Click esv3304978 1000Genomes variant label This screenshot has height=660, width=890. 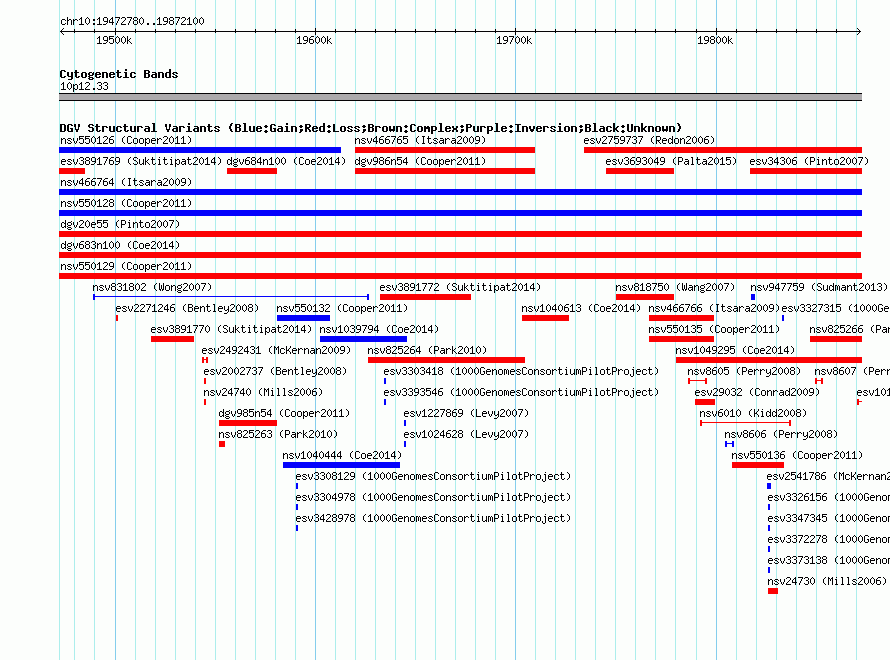[x=433, y=497]
